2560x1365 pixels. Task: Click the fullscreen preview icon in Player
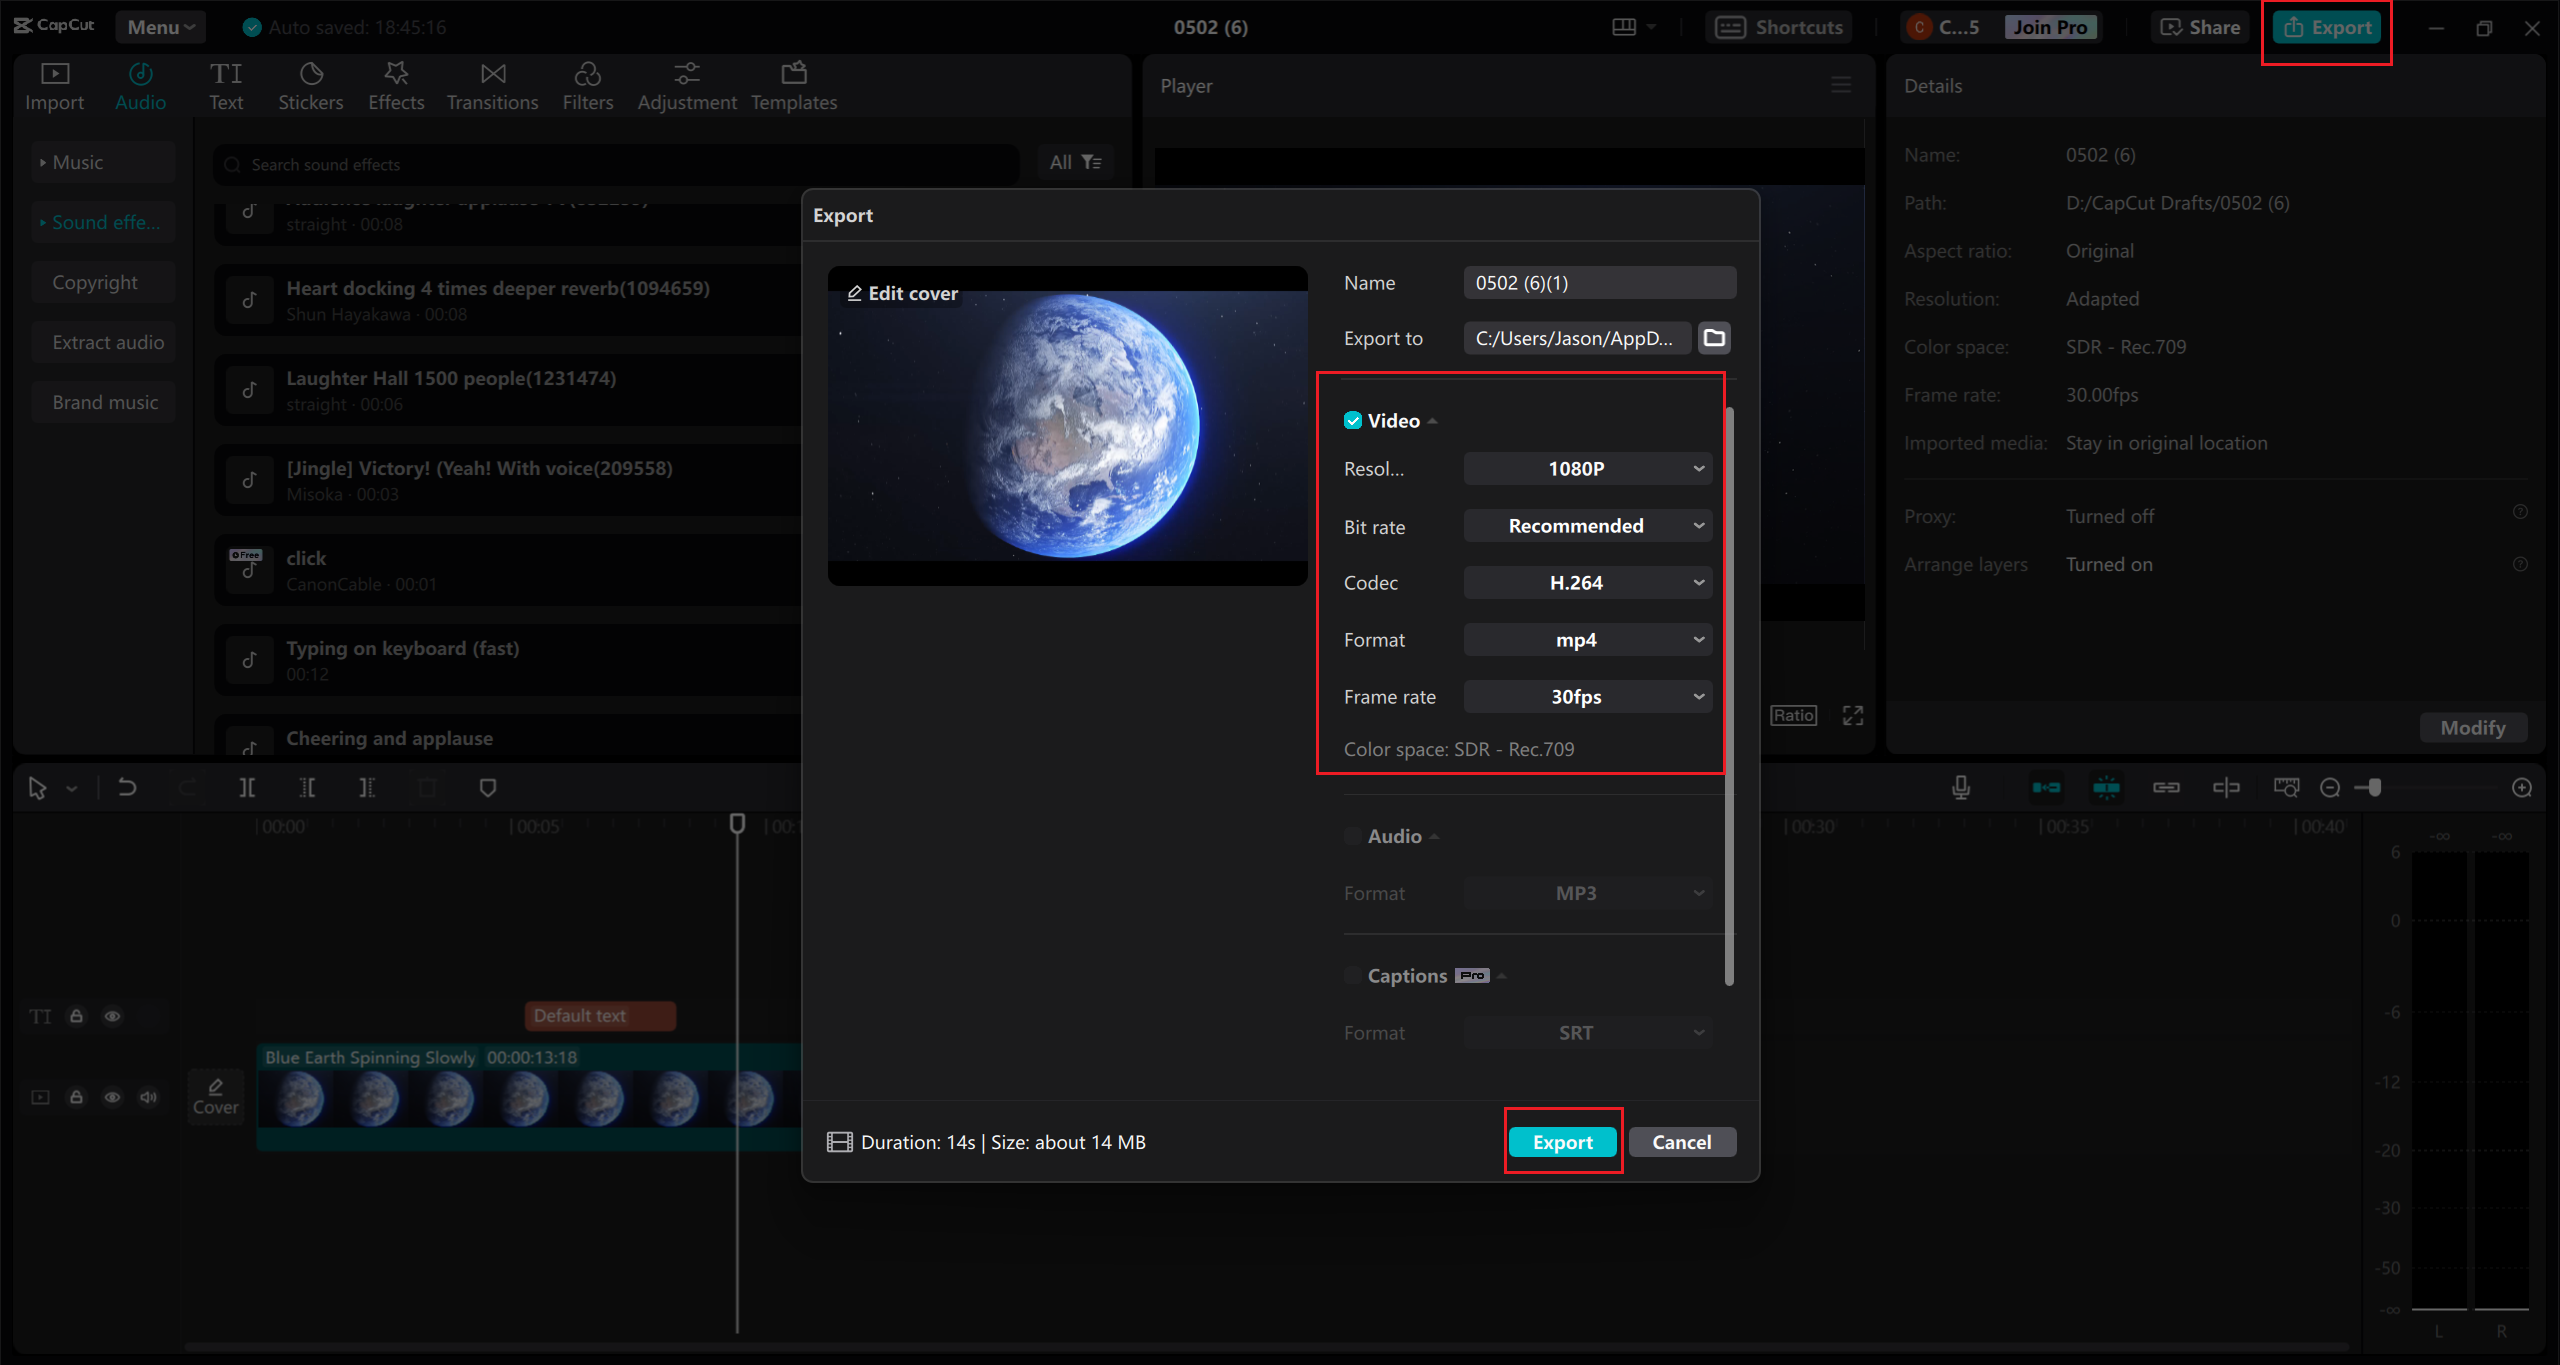[x=1853, y=716]
